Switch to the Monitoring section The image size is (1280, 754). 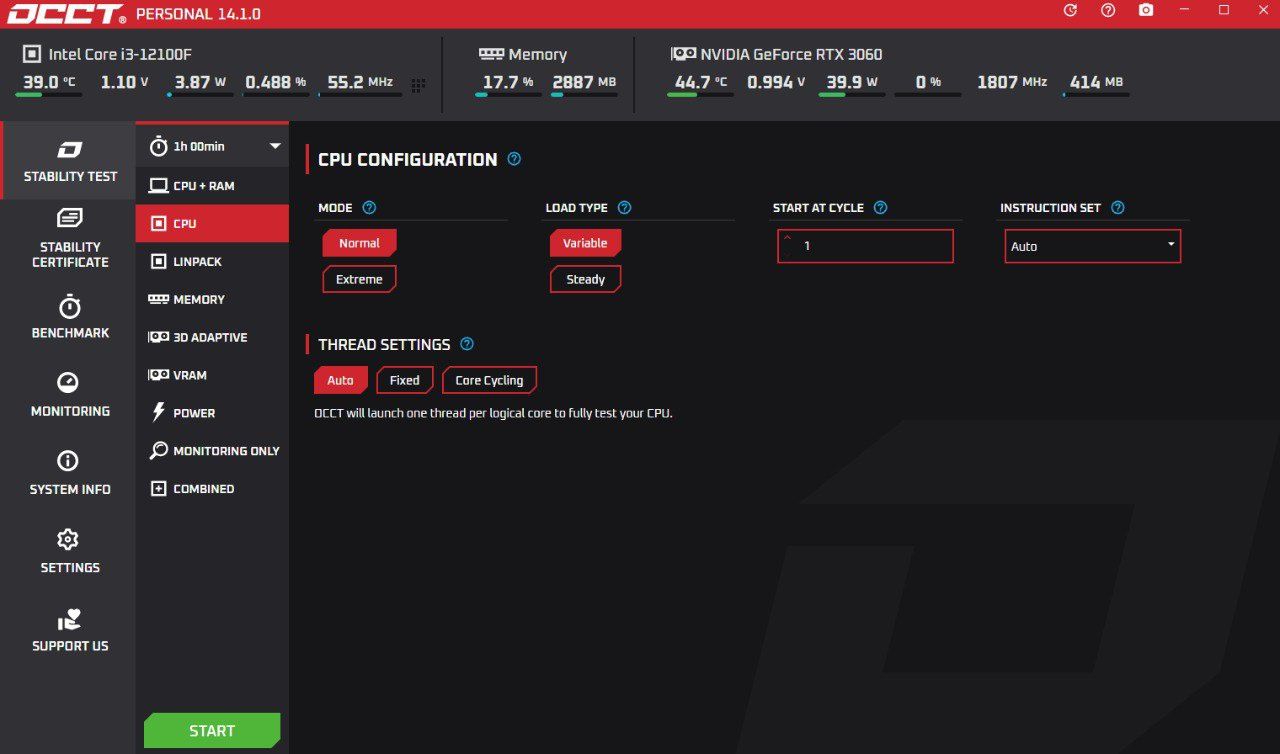pos(69,395)
